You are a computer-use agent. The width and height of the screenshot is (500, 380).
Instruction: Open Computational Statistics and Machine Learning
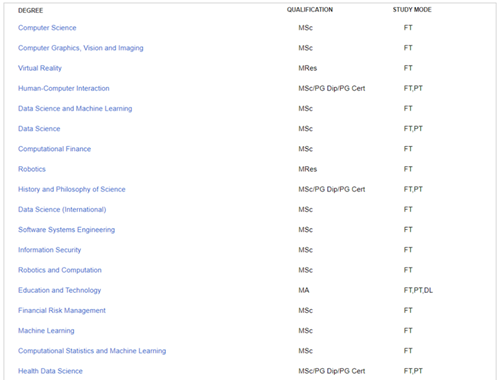(x=92, y=351)
